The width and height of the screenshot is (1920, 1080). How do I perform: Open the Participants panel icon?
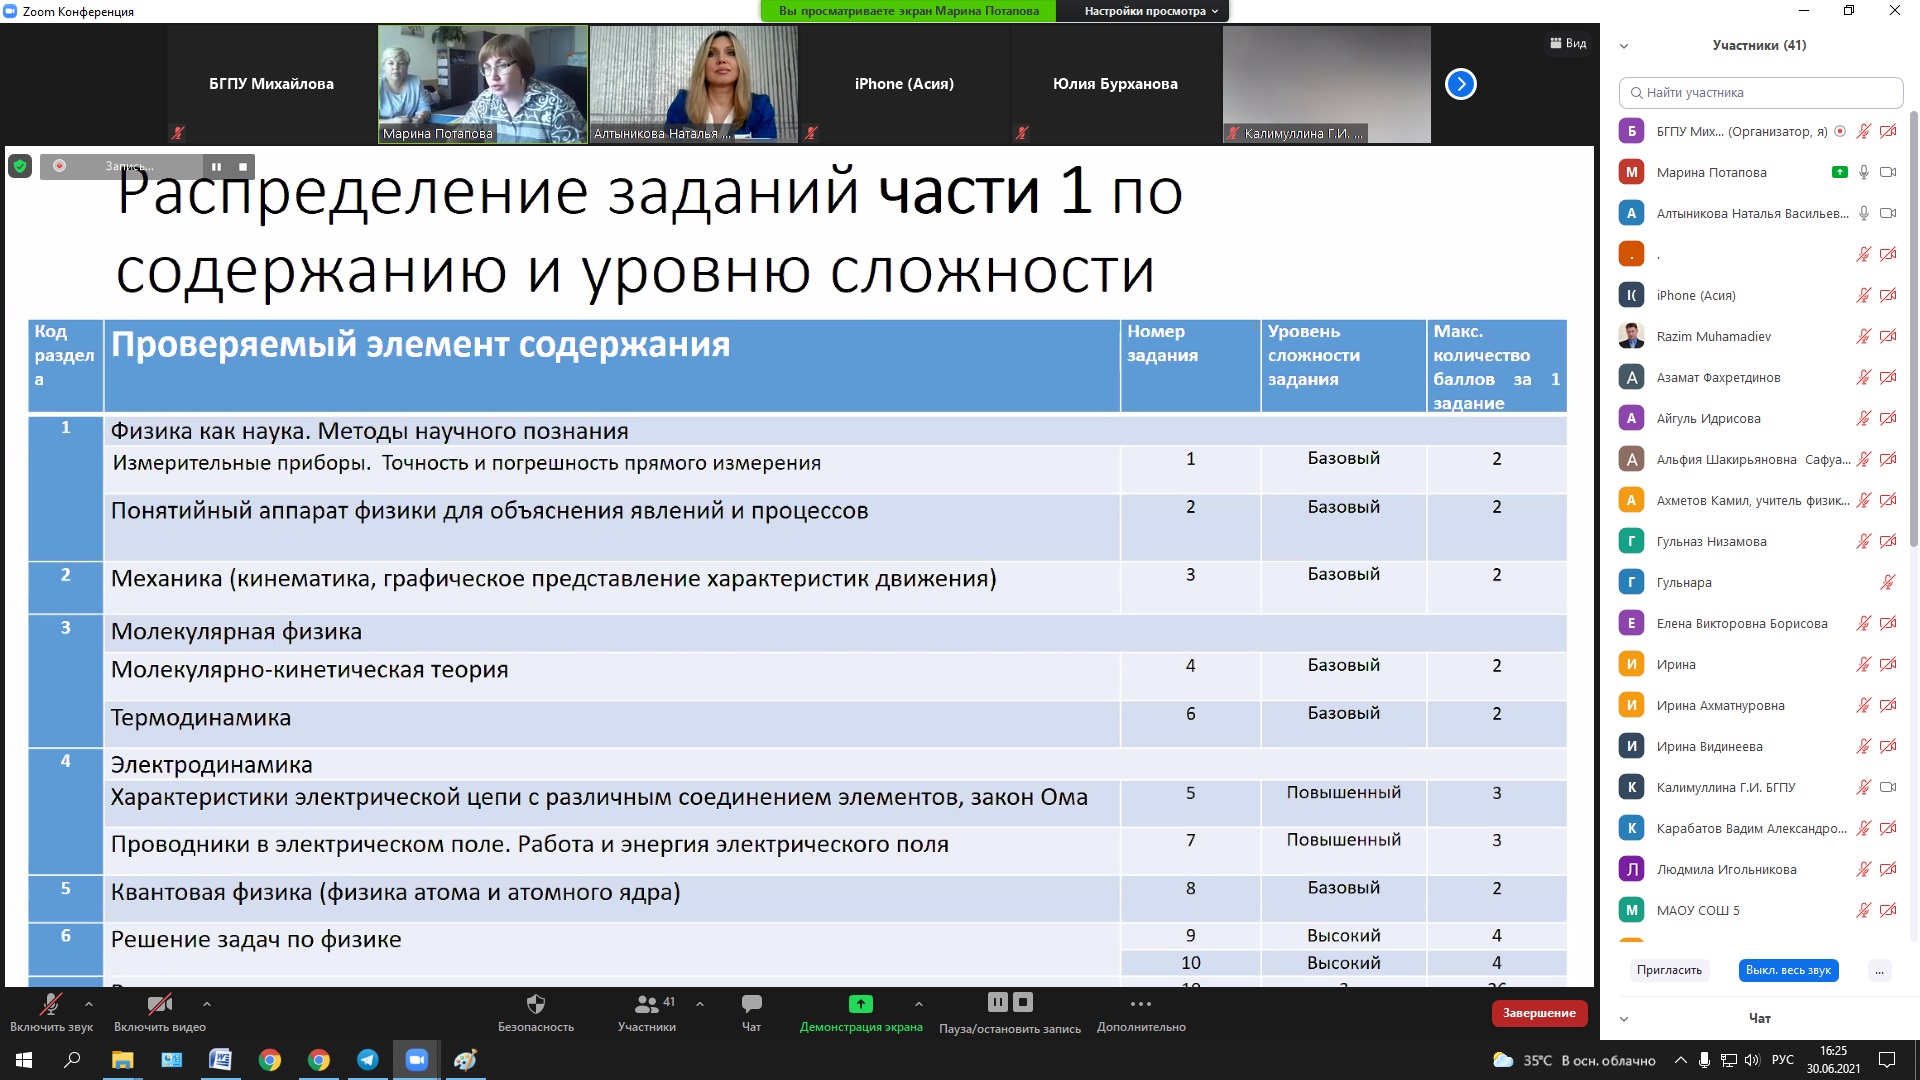pyautogui.click(x=647, y=1004)
